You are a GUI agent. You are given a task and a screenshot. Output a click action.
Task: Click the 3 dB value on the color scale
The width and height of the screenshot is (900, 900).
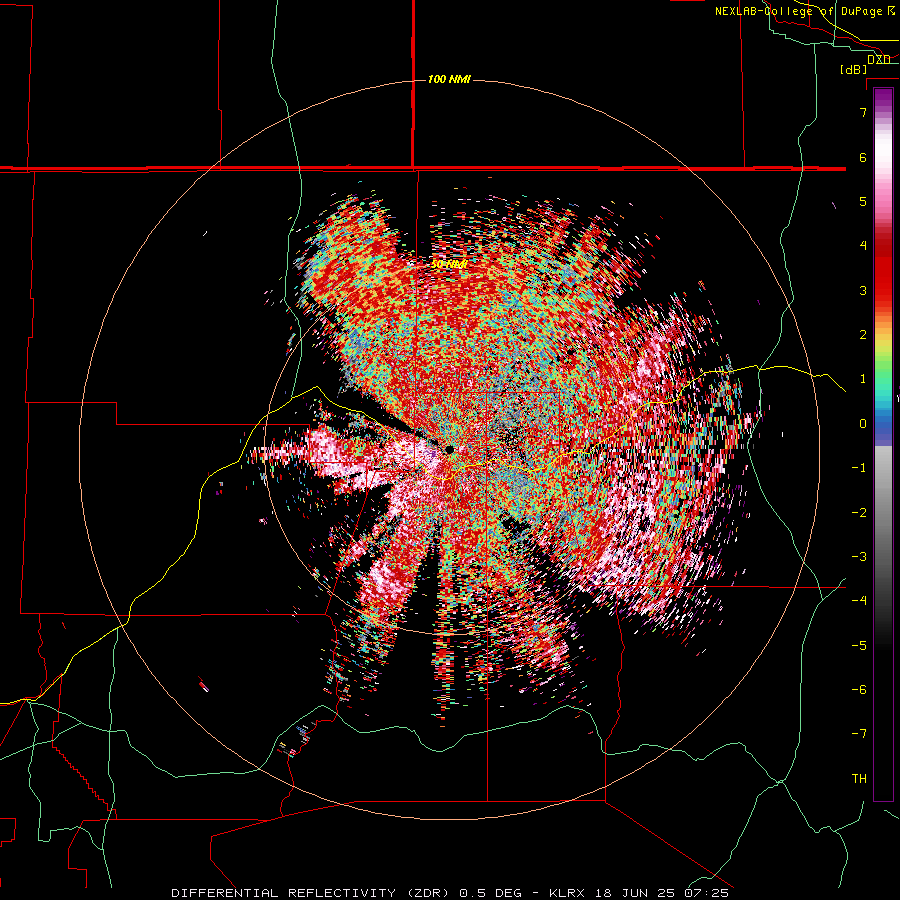pos(863,290)
